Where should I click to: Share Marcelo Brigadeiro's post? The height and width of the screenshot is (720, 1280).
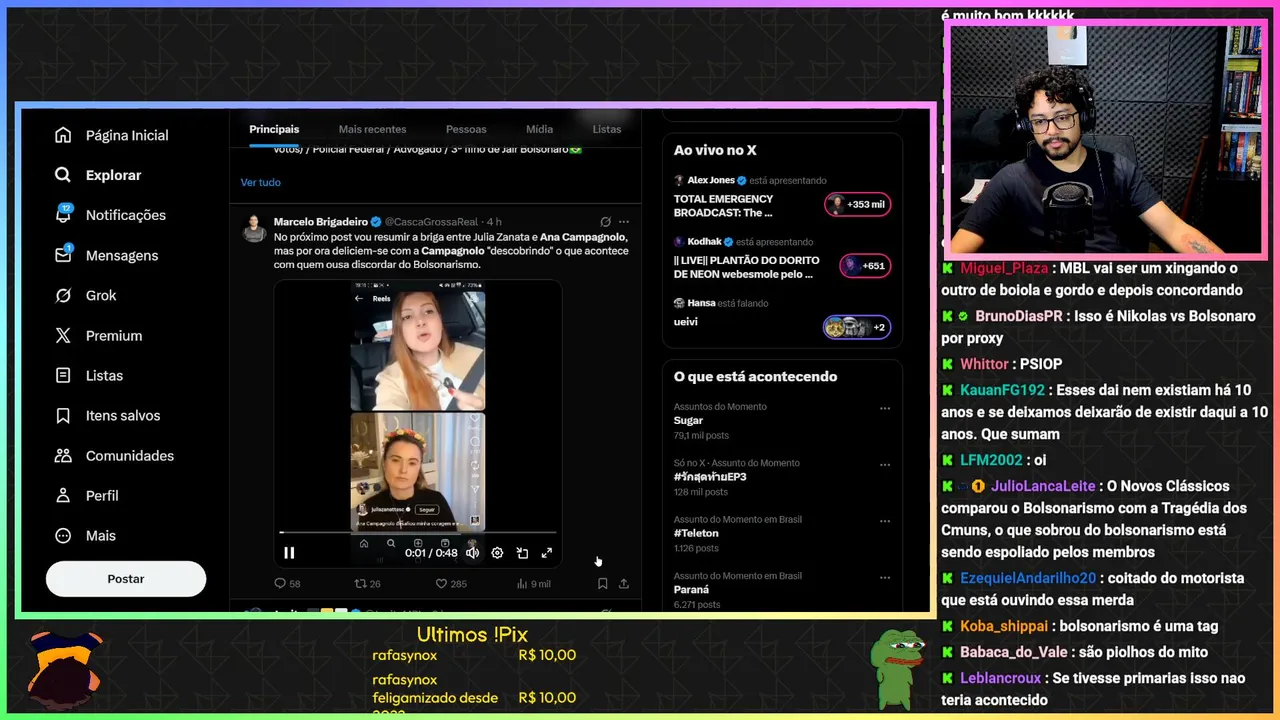pos(624,583)
